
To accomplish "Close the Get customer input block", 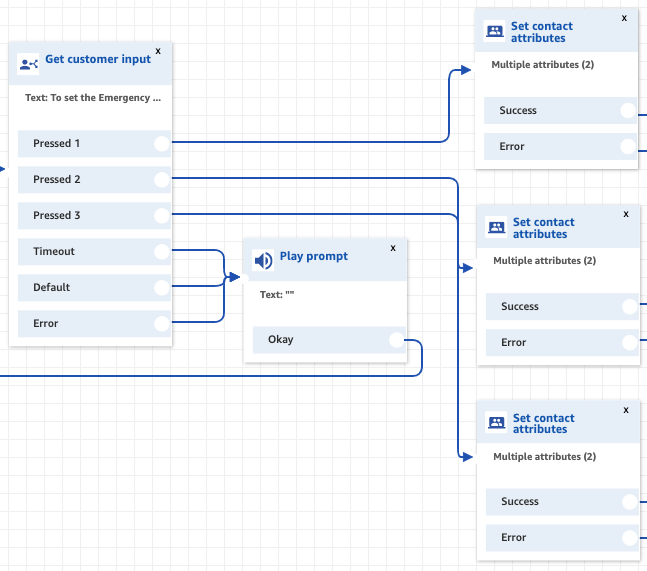I will pos(158,50).
